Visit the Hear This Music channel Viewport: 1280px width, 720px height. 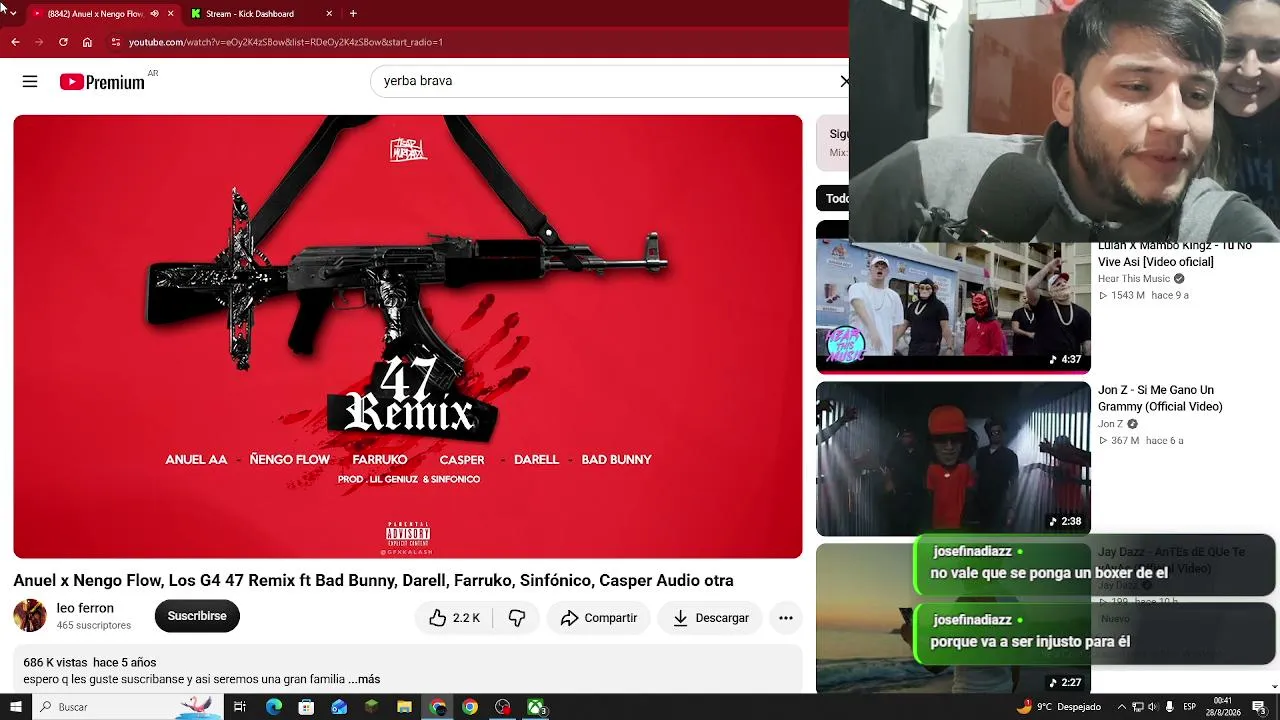tap(1134, 279)
